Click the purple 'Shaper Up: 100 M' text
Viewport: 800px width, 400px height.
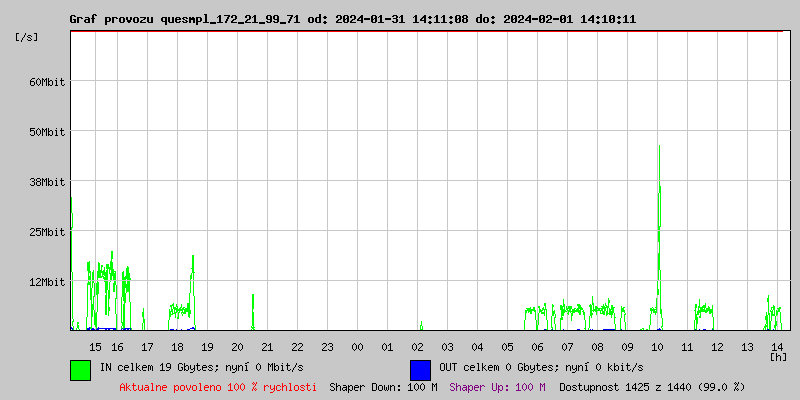point(497,387)
